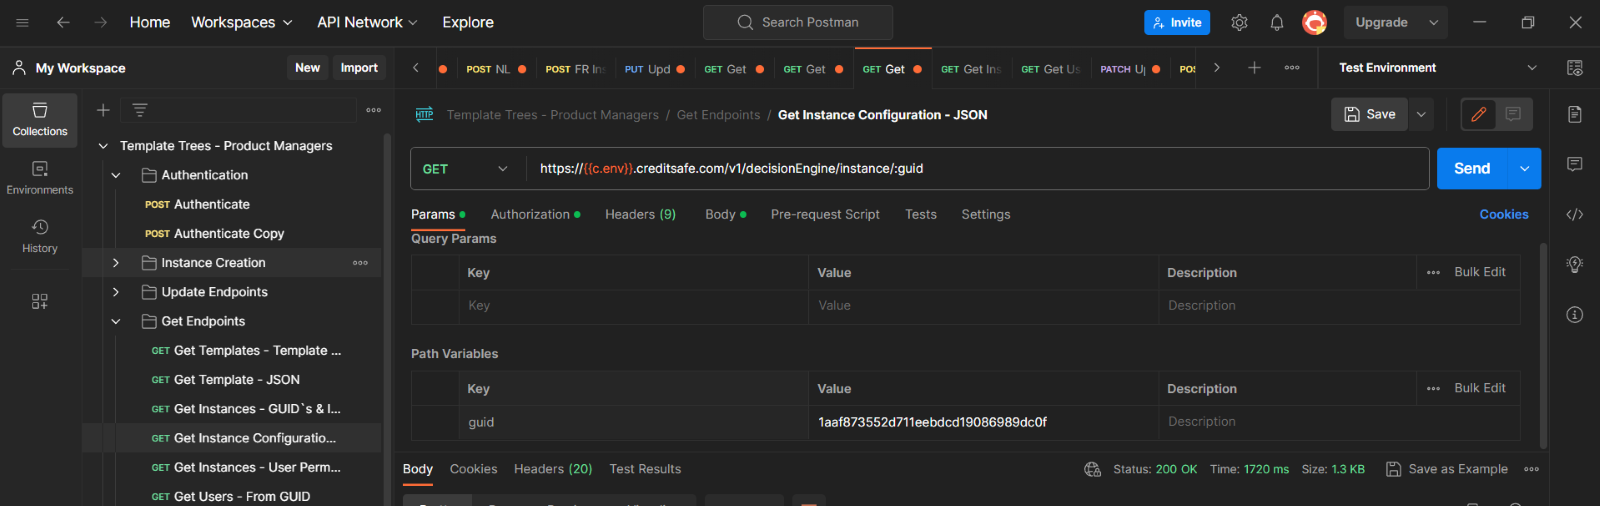Open the Upgrade dropdown arrow
Screen dimensions: 1600x506
[1433, 22]
